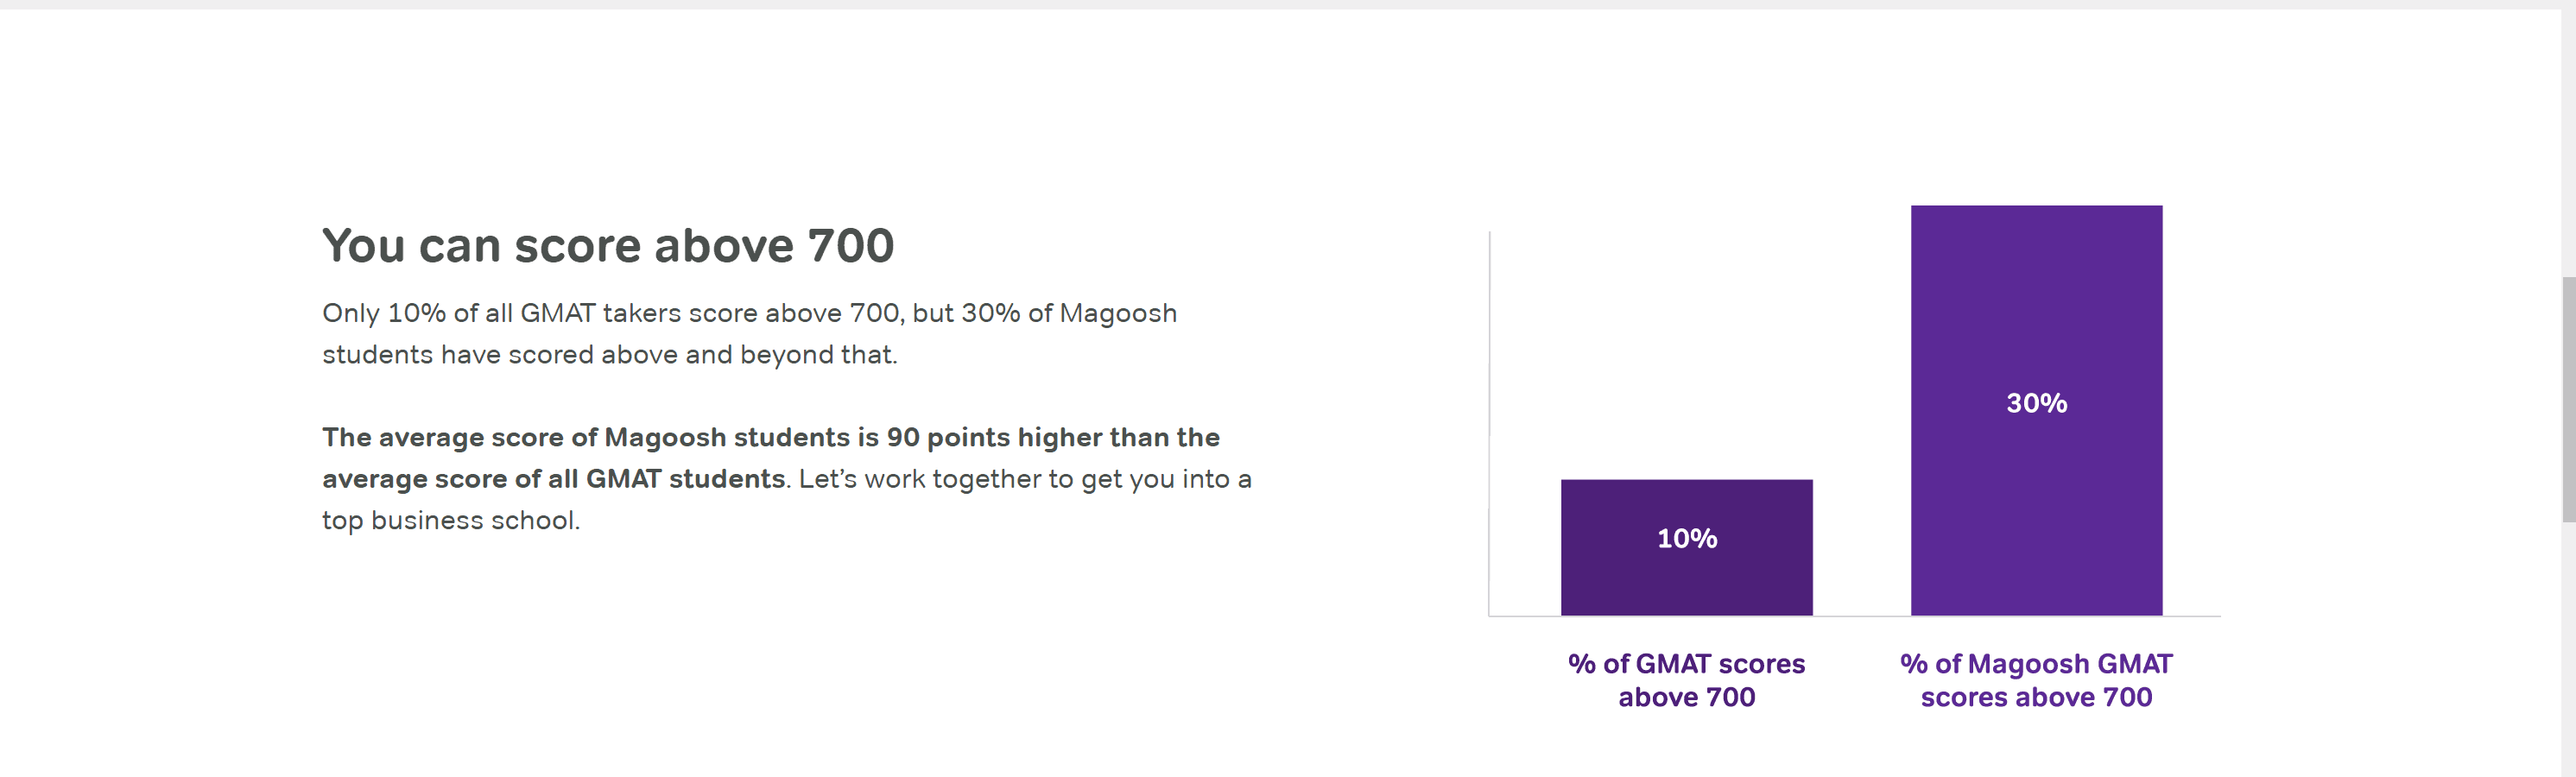Select the '% of GMAT scores above 700' caption
This screenshot has height=777, width=2576.
coord(1687,680)
